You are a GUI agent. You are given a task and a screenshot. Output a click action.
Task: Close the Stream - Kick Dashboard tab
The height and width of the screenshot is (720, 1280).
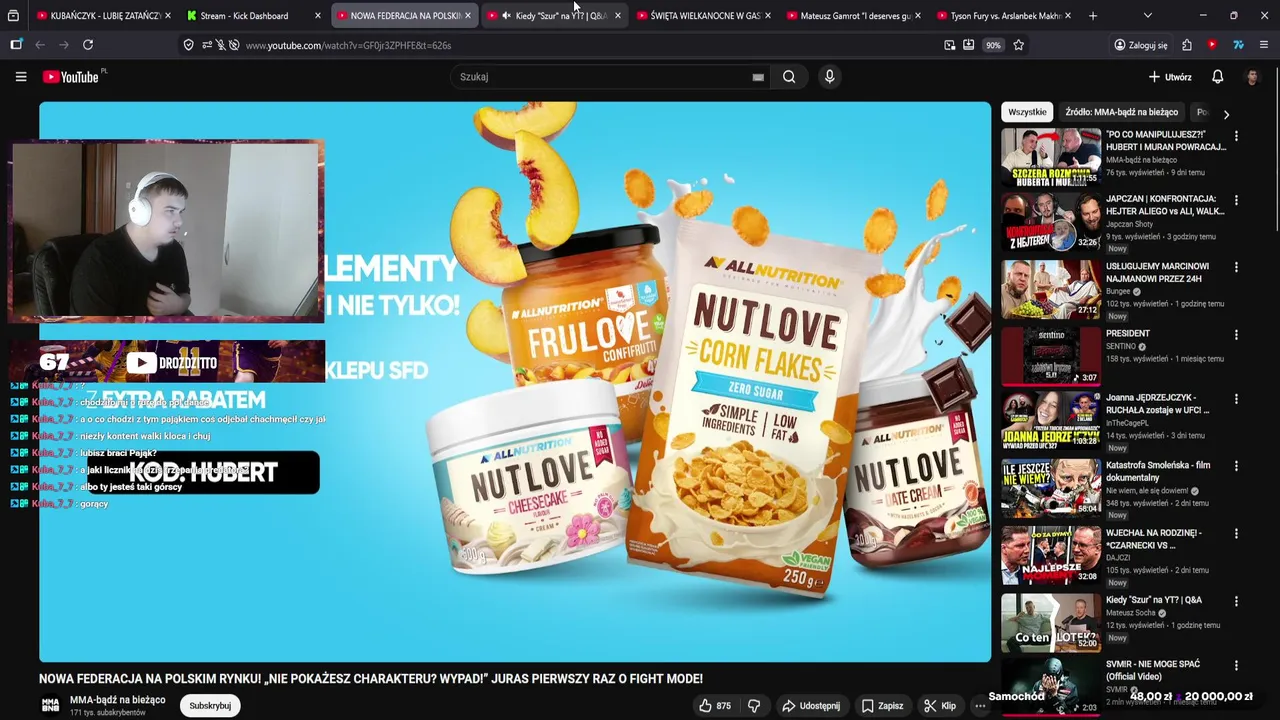click(318, 16)
